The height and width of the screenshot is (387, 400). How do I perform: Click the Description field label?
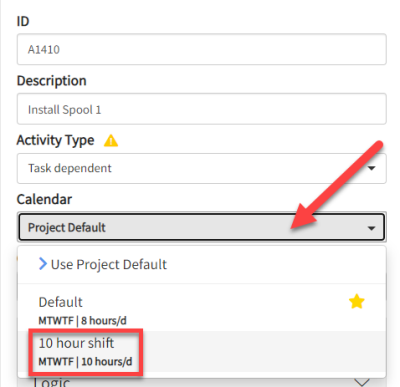pos(52,81)
